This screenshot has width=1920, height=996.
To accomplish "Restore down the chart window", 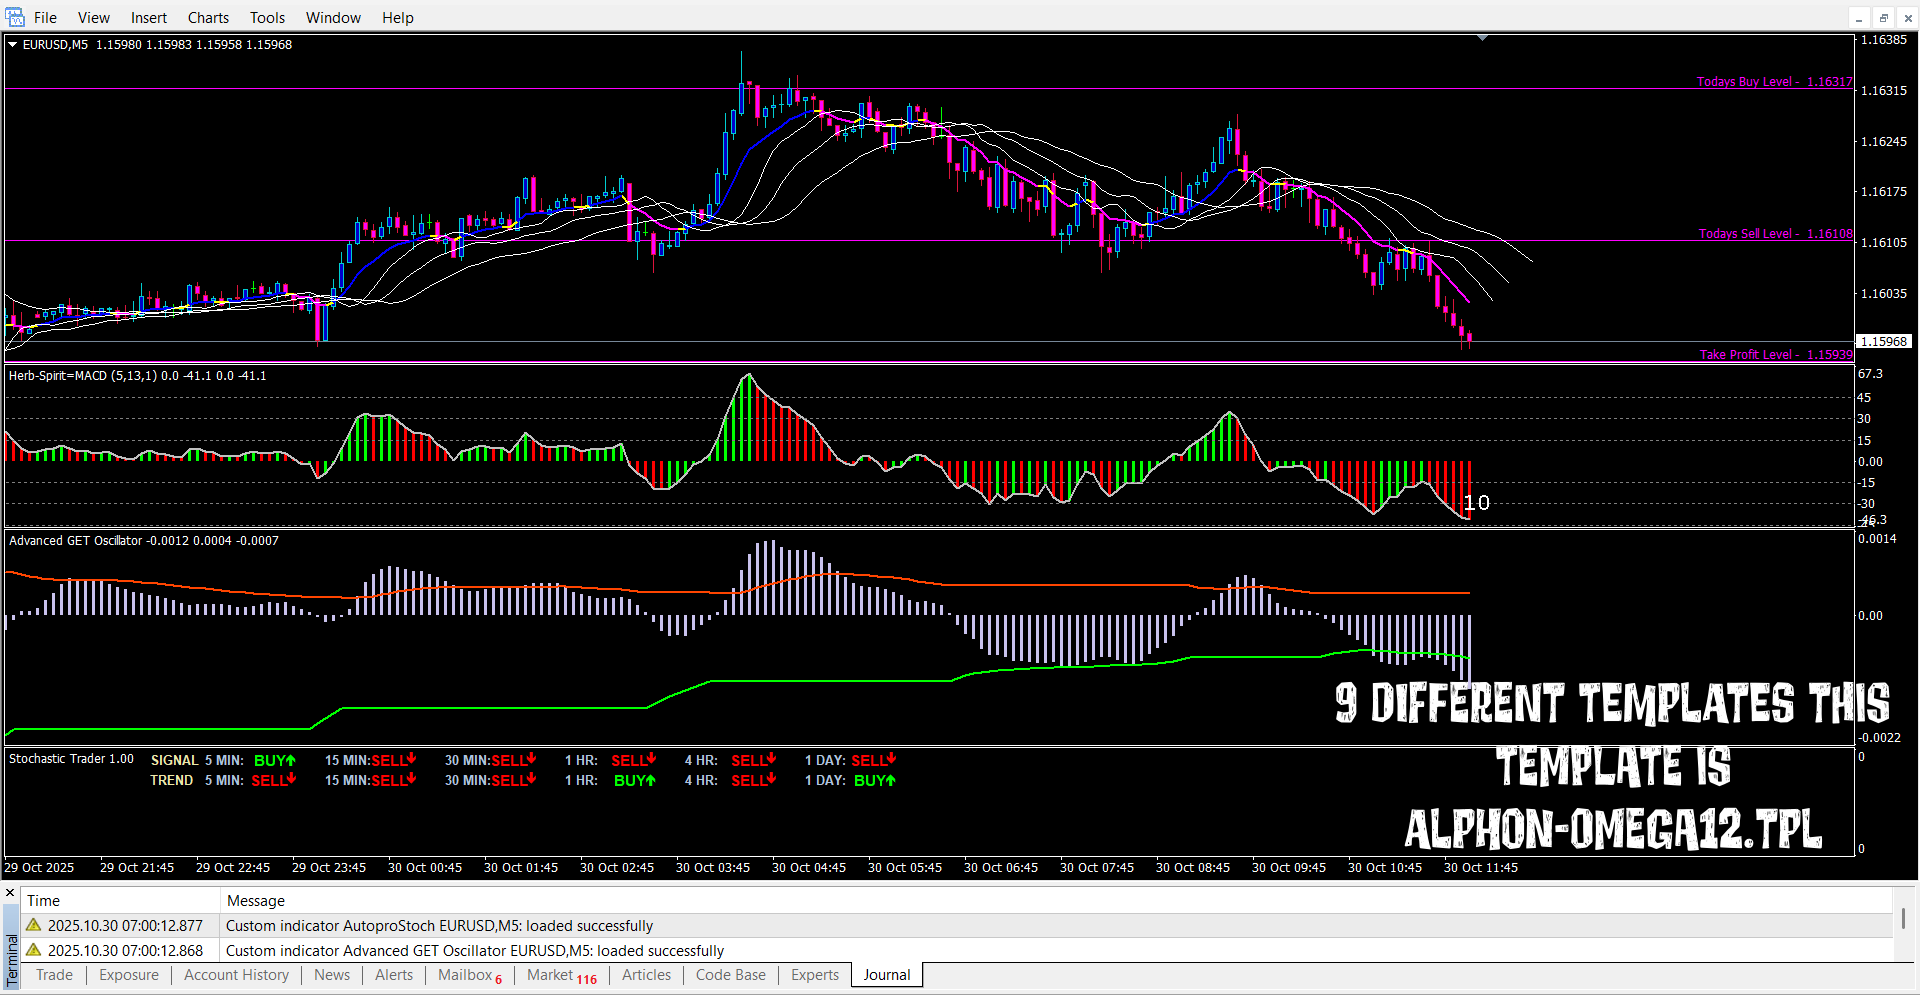I will click(1883, 18).
